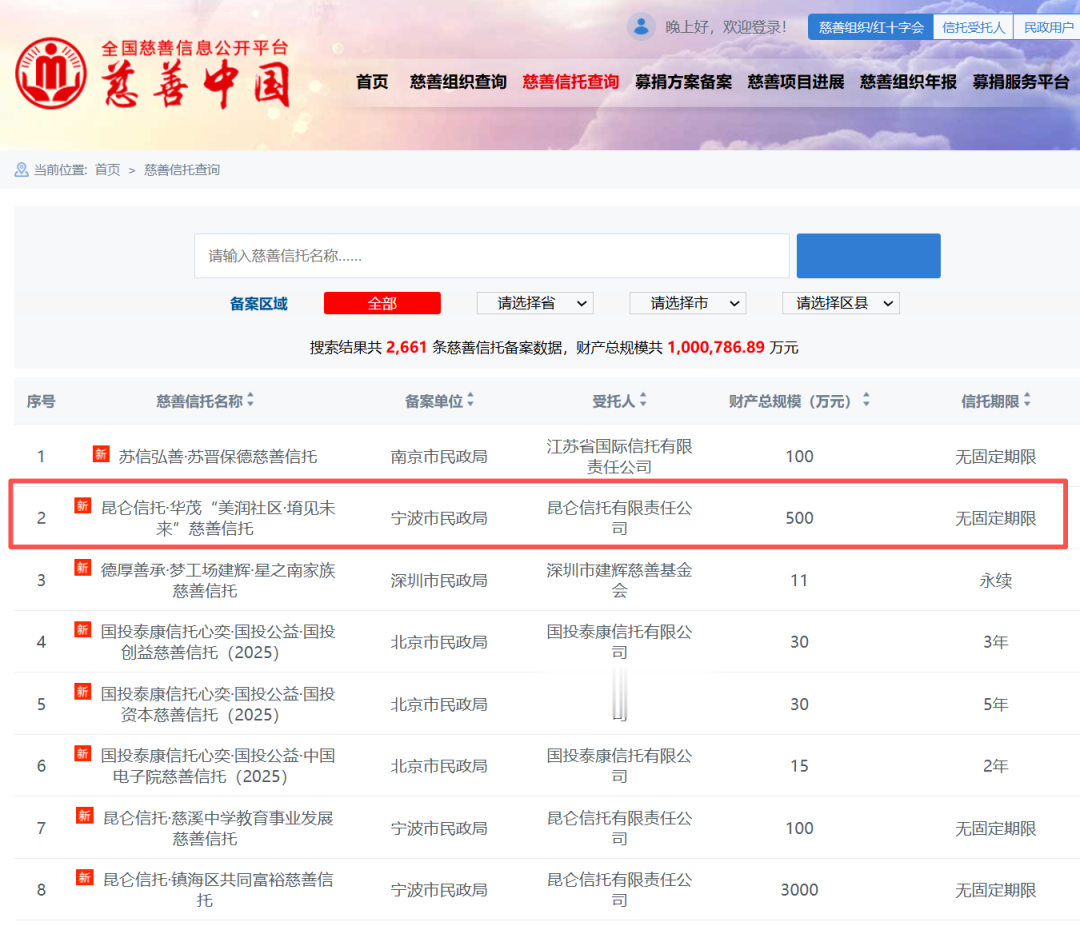The image size is (1080, 926).
Task: Click the 新 badge on 国投创益 row
Action: (x=83, y=630)
